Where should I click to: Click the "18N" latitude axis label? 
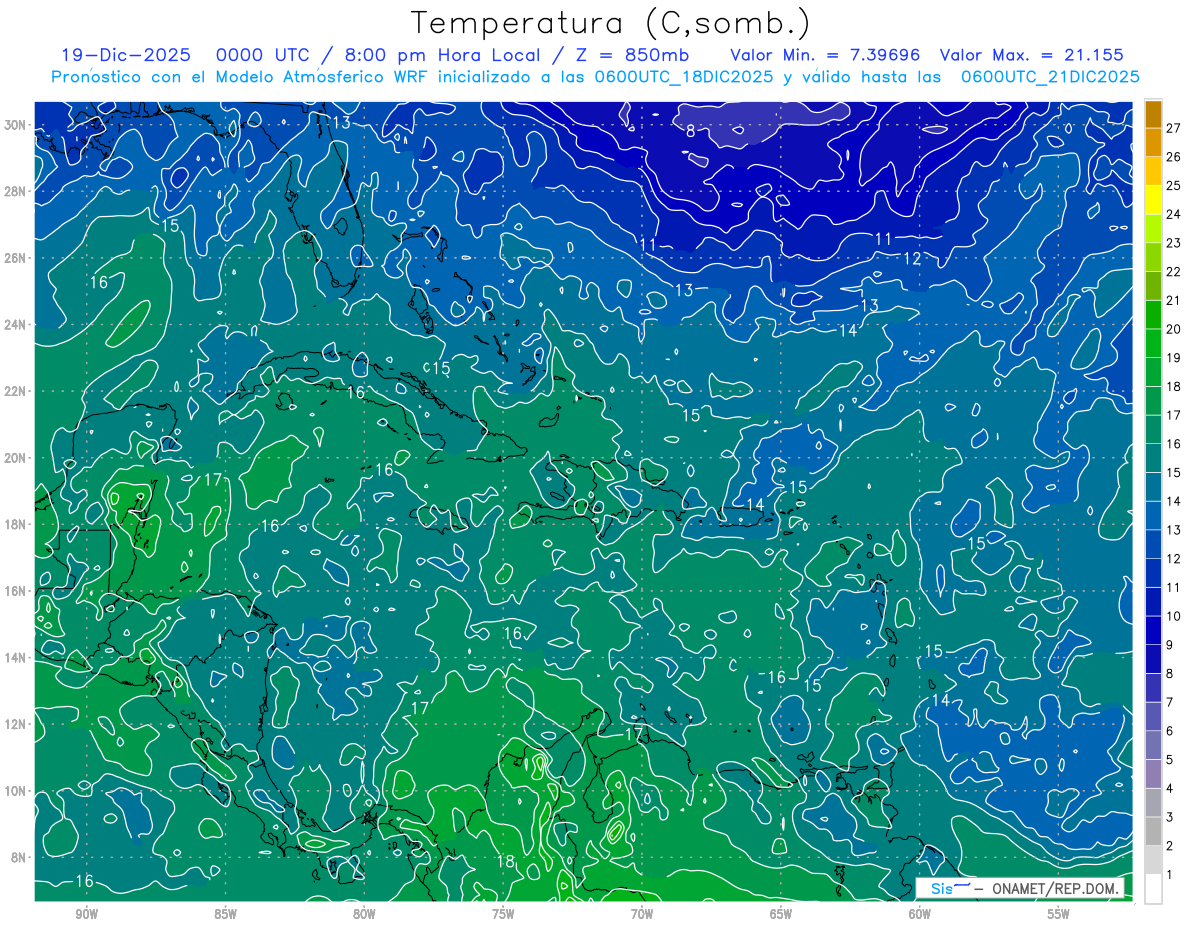[x=17, y=524]
